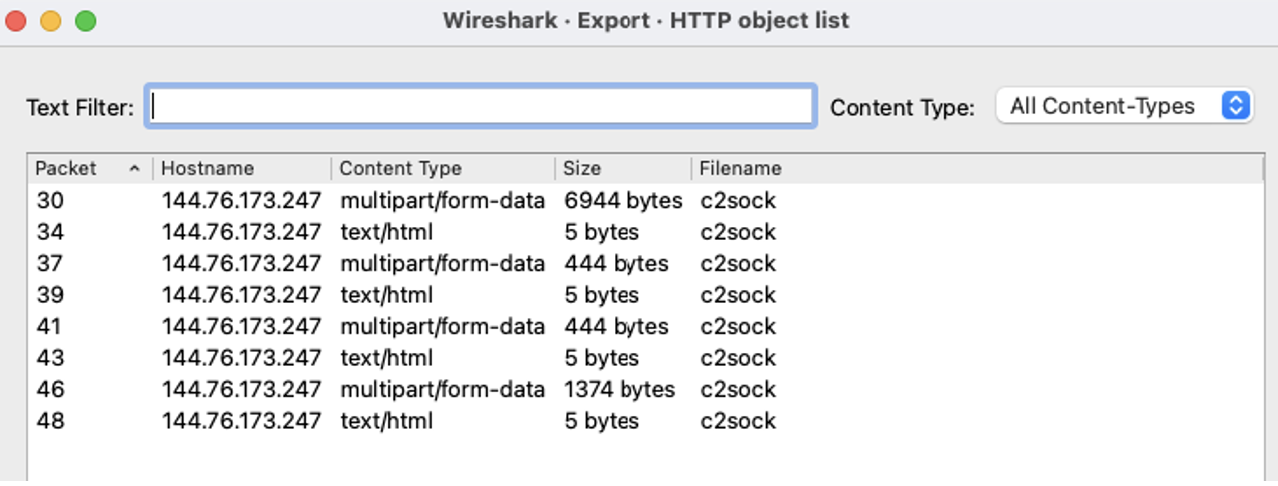The width and height of the screenshot is (1278, 486).
Task: Click c2sock filename in packet 46 row
Action: pyautogui.click(x=738, y=389)
